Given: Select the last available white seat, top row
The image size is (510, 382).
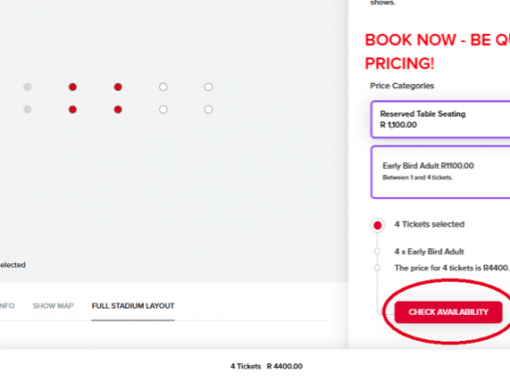Looking at the screenshot, I should tap(208, 87).
